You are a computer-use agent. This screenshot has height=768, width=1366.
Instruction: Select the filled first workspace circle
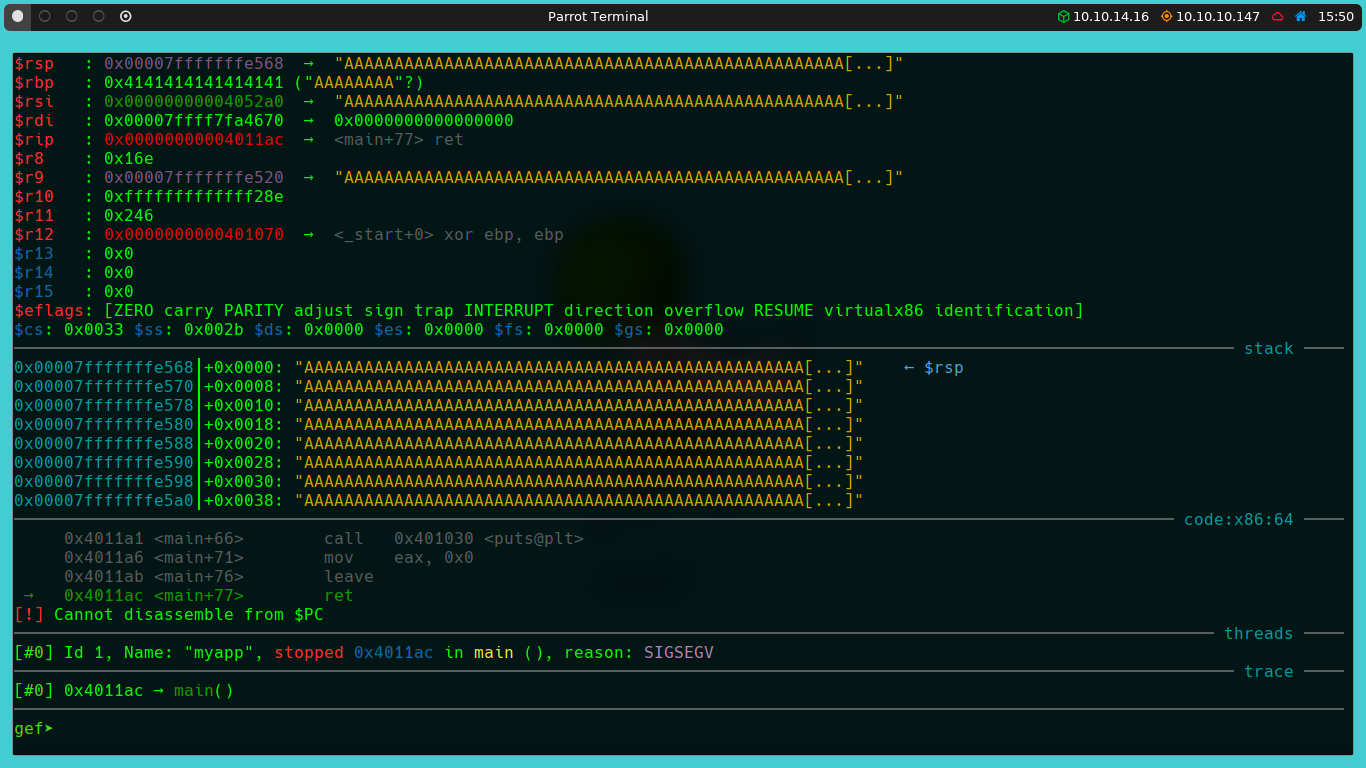click(x=17, y=16)
